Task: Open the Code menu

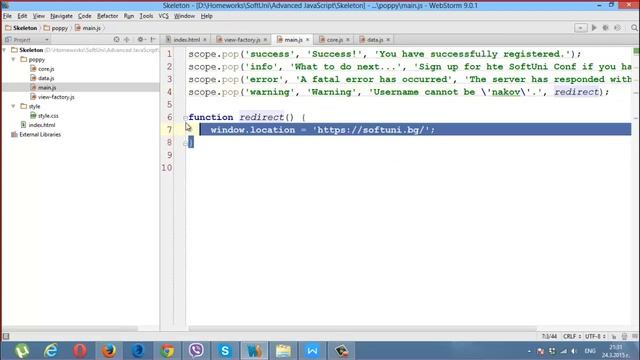Action: (x=84, y=16)
